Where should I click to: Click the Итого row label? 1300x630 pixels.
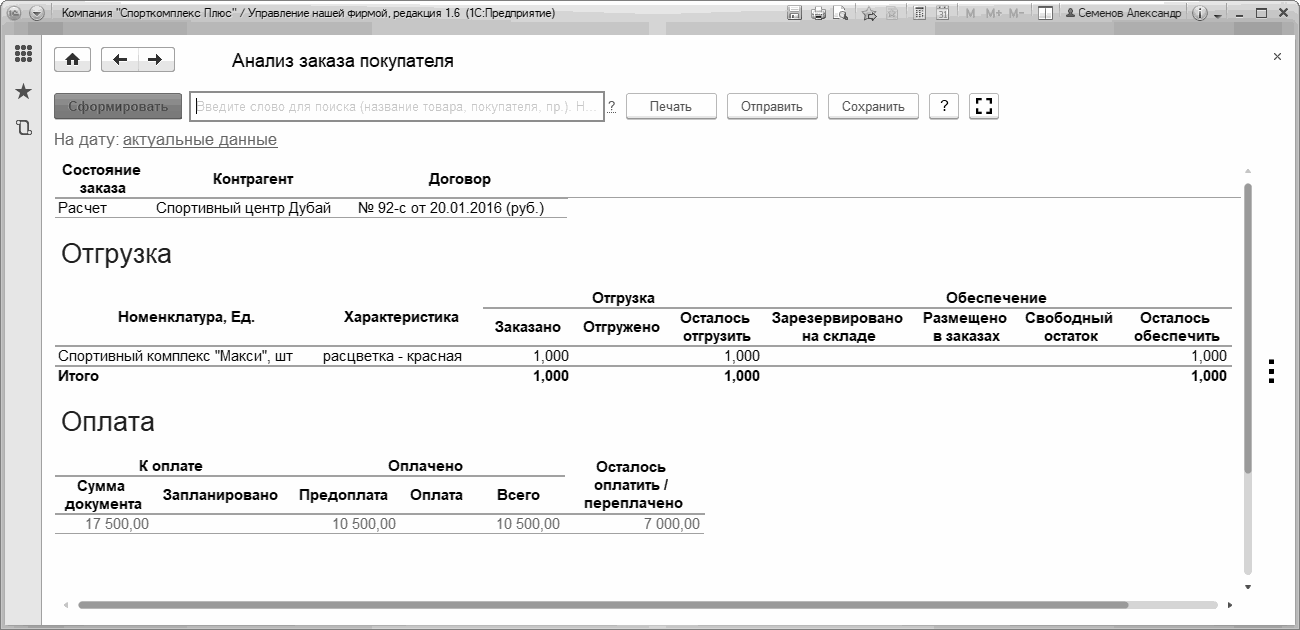(x=79, y=376)
